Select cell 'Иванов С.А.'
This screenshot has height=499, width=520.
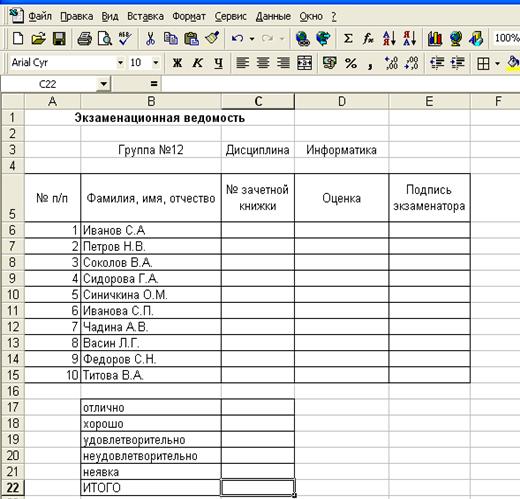[151, 230]
